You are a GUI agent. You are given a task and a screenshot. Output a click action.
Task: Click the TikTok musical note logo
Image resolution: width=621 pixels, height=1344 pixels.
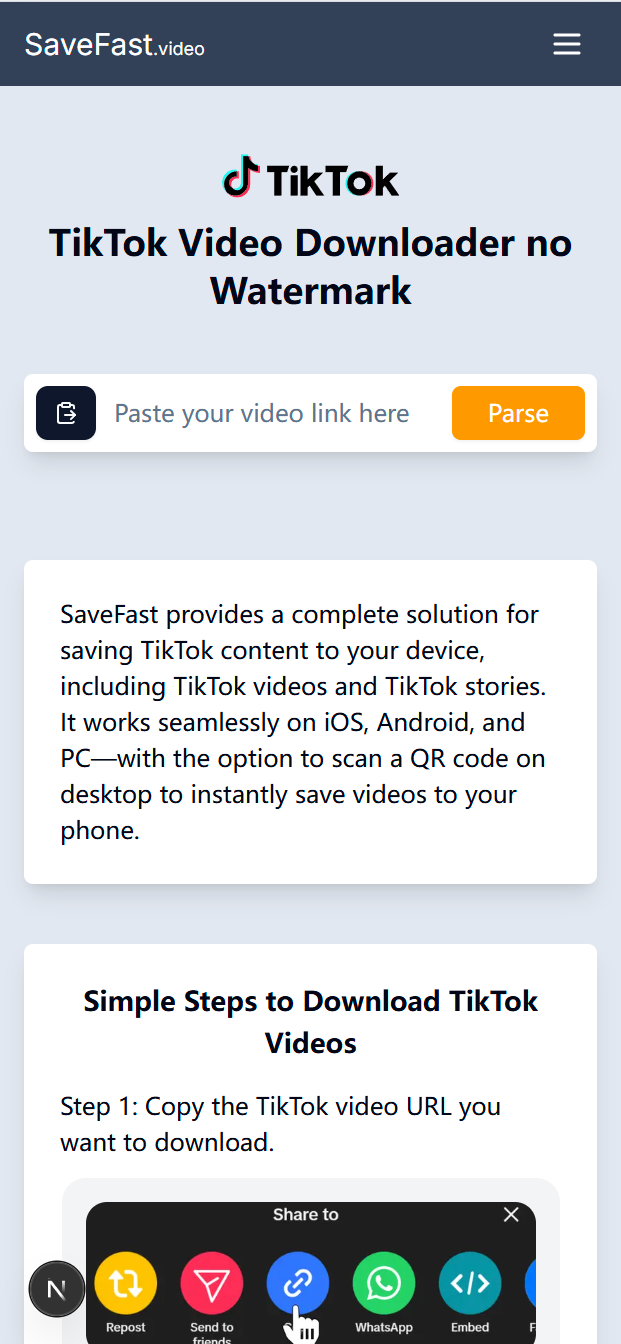[240, 178]
